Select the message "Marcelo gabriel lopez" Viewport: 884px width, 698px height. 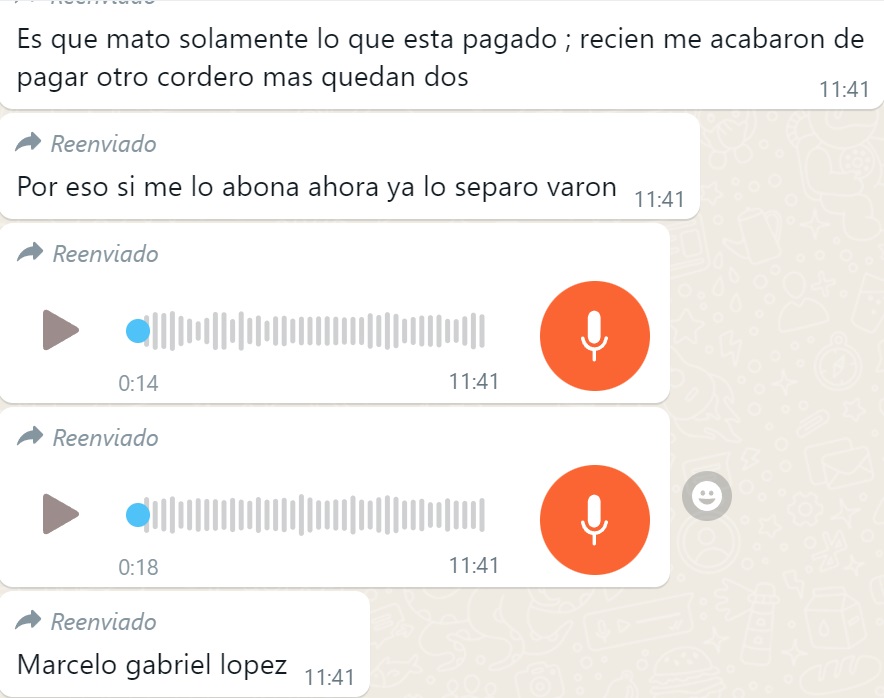(152, 665)
